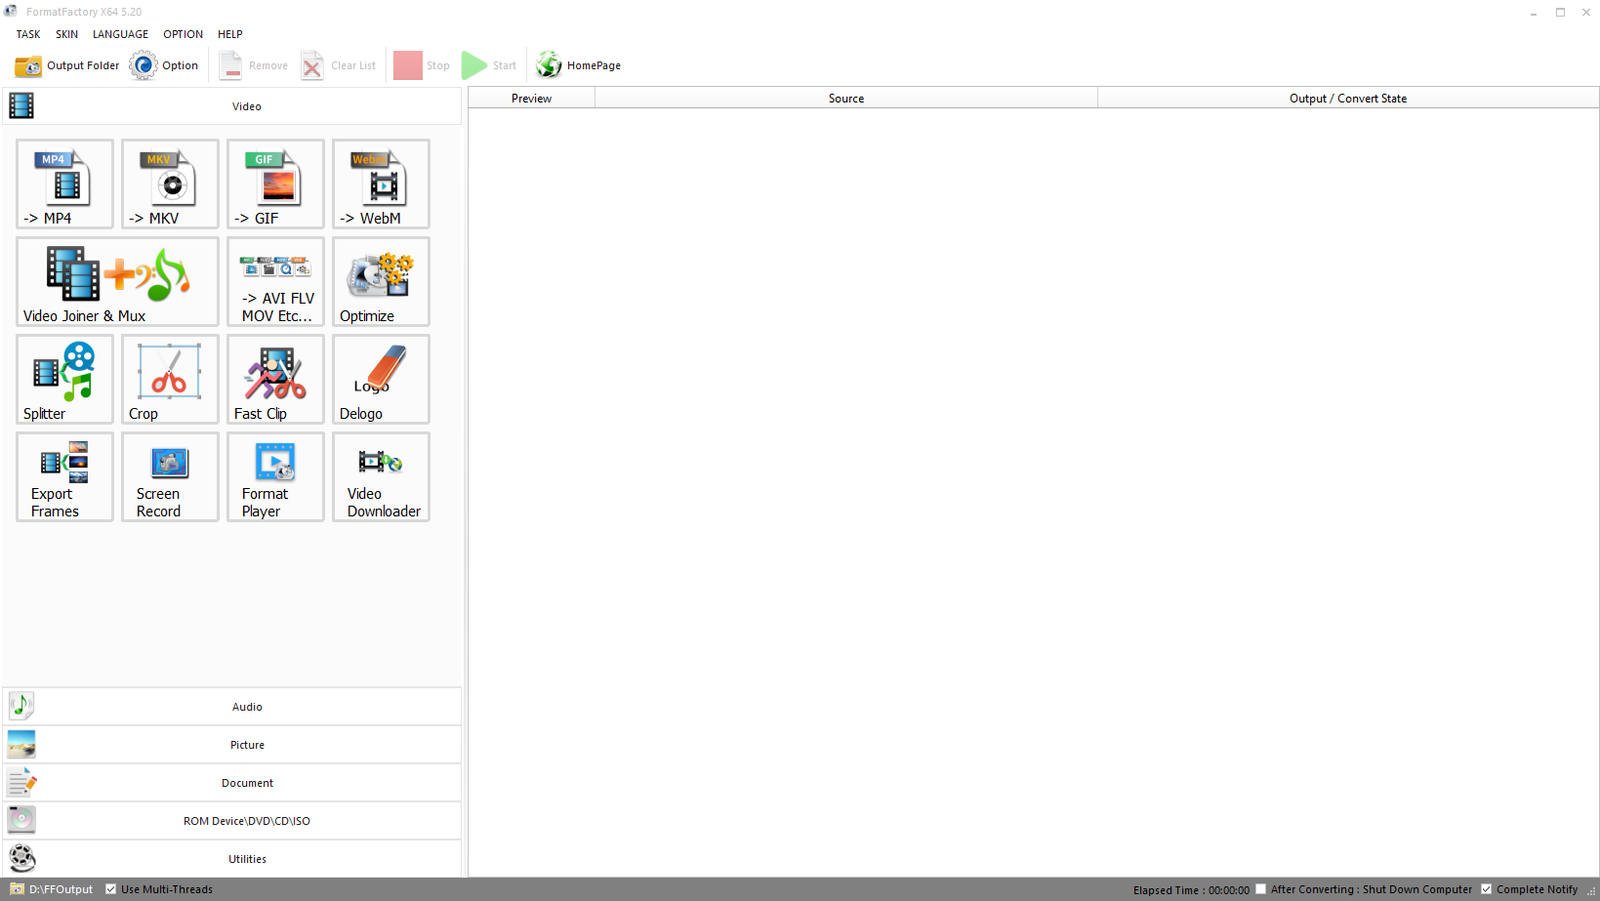Open the Screen Record tool

tap(170, 477)
